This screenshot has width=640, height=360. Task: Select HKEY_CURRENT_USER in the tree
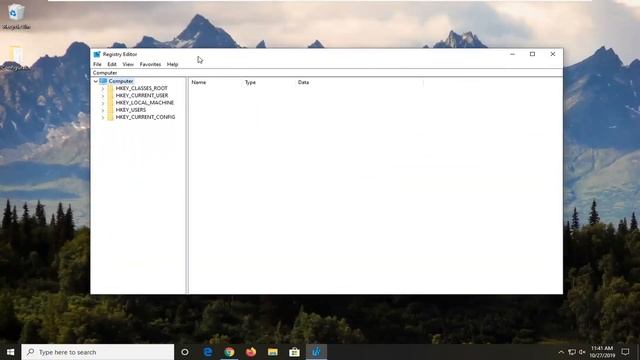(x=142, y=96)
